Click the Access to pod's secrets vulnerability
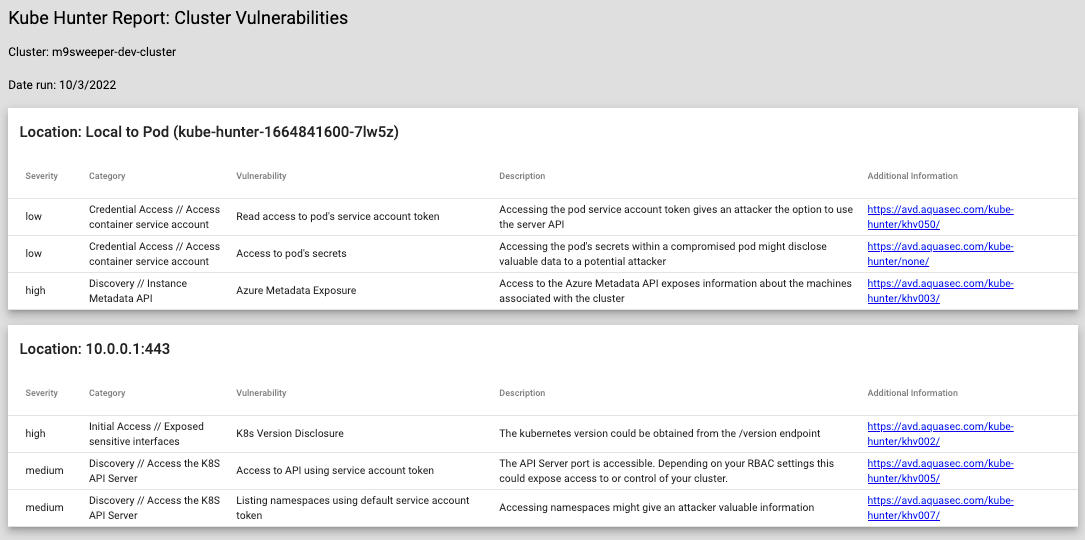Screen dimensions: 1085x540 [291, 254]
